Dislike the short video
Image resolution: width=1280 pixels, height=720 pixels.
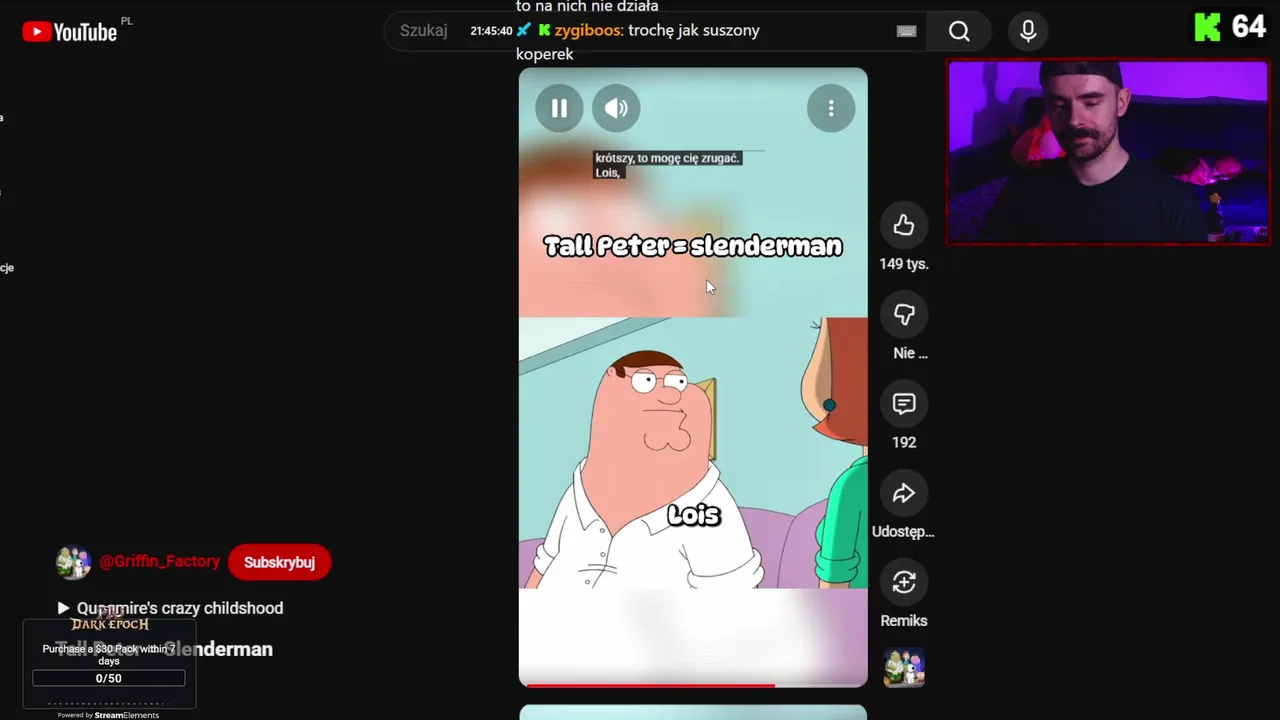904,314
